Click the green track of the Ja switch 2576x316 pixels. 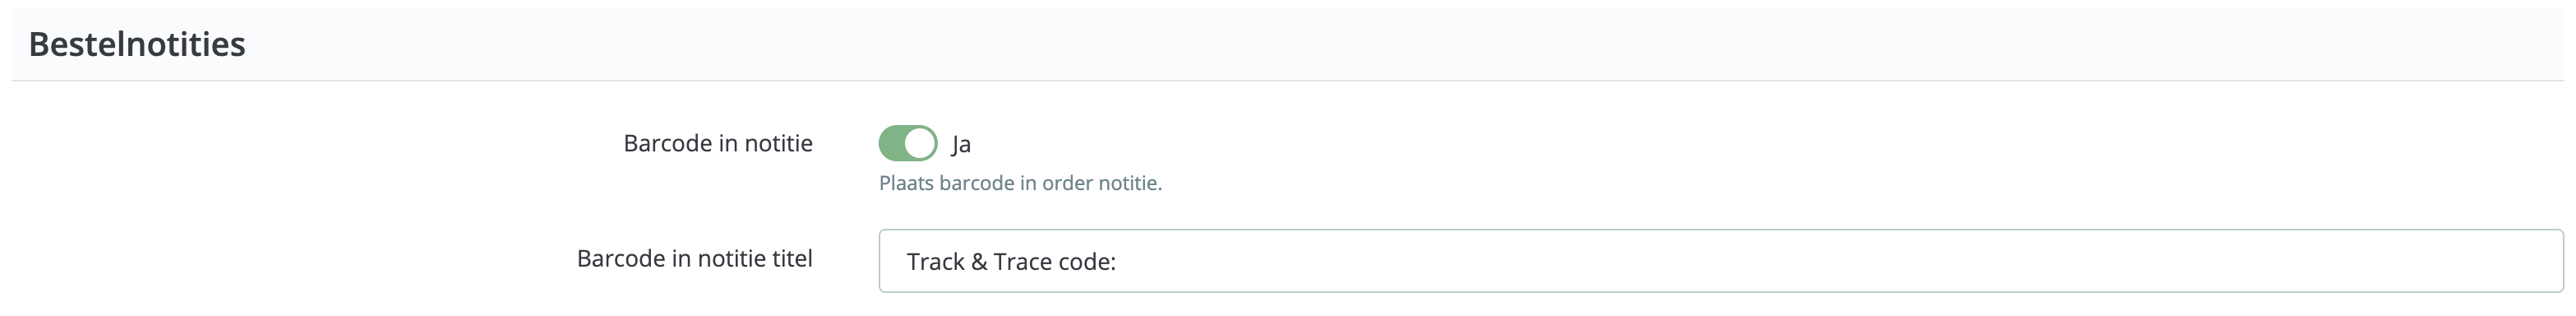[x=891, y=143]
